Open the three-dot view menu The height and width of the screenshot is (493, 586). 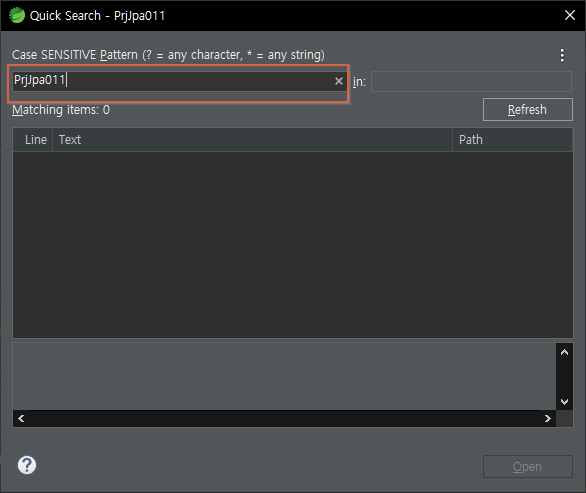point(562,55)
